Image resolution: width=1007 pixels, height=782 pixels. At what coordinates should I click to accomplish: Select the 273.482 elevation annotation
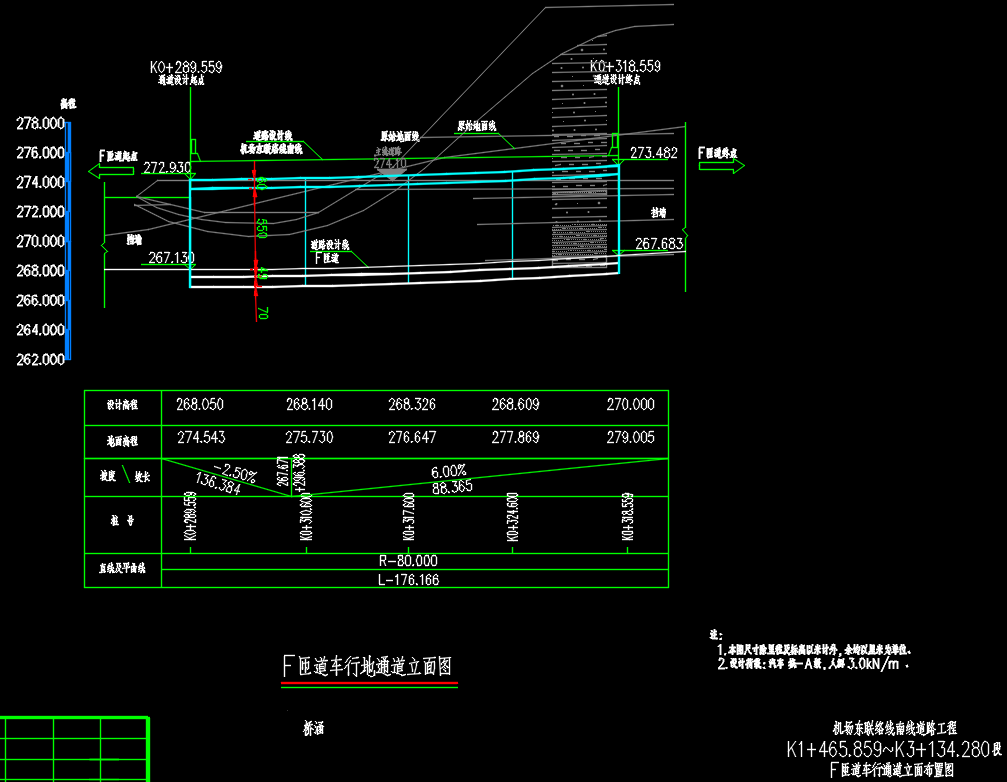[x=654, y=153]
